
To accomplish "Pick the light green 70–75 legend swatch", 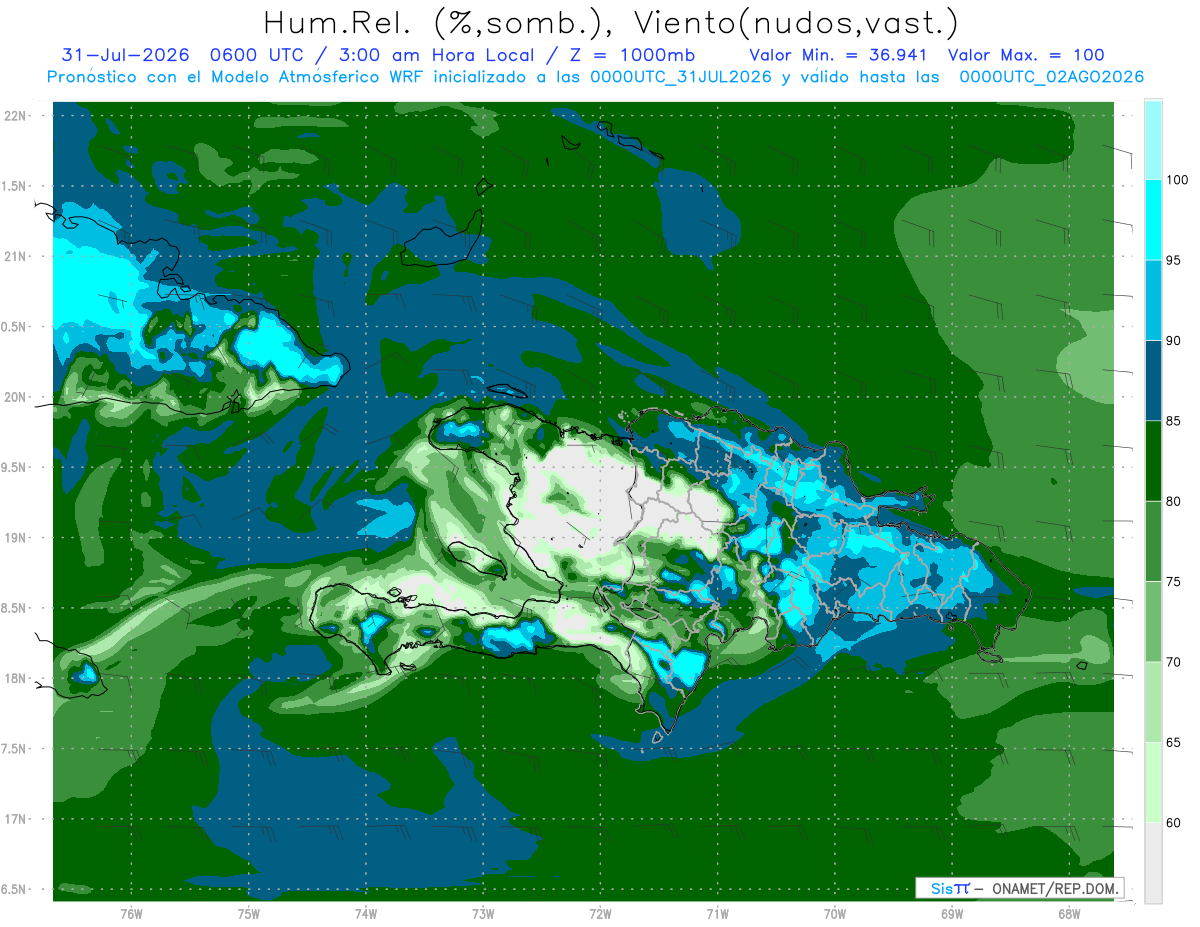I will pos(1153,622).
